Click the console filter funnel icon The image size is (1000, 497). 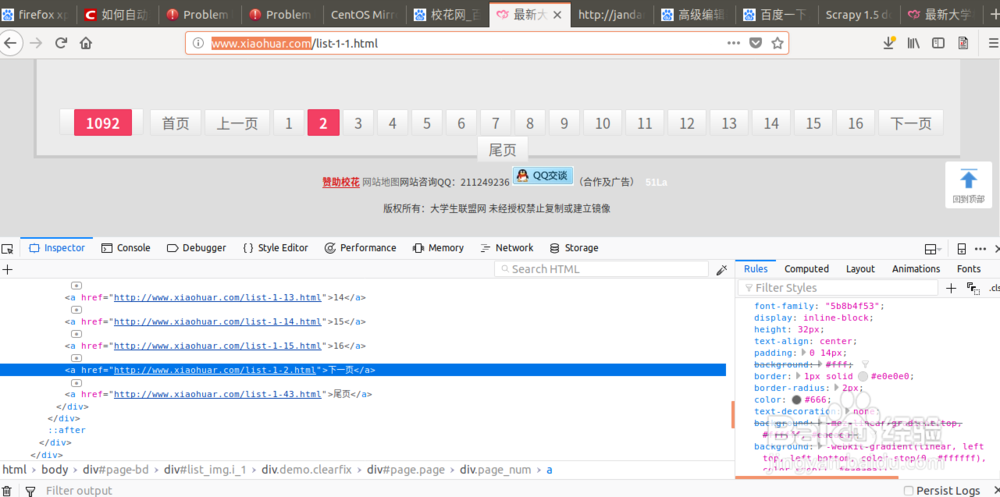coord(29,491)
